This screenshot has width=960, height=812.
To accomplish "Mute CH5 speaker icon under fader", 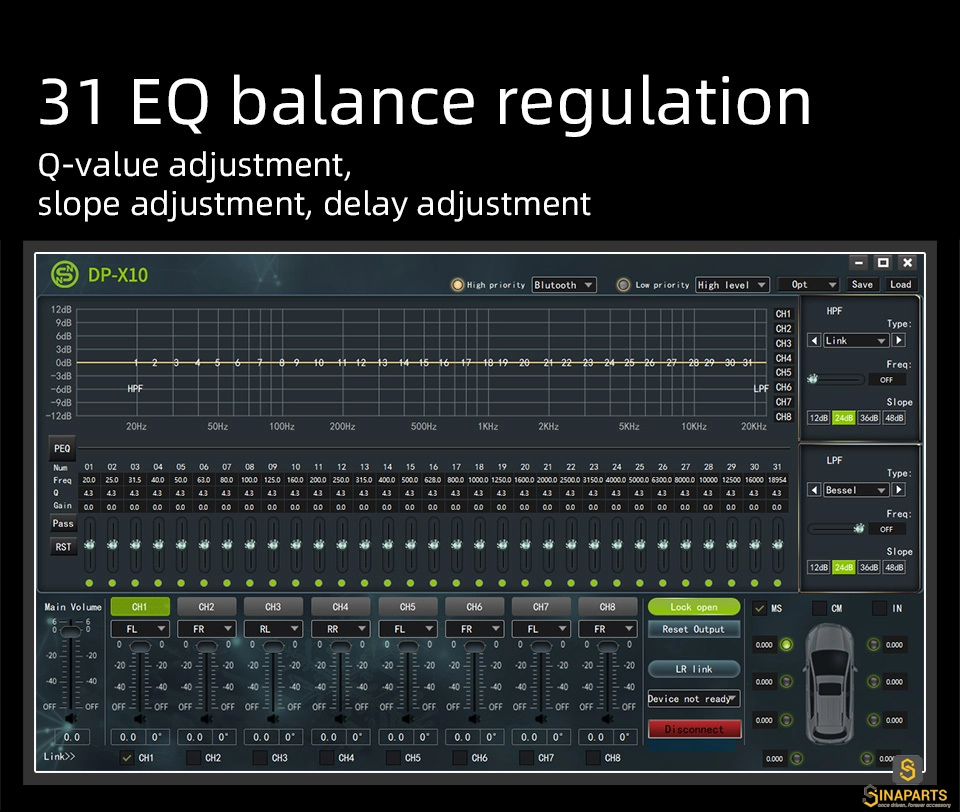I will pos(408,718).
